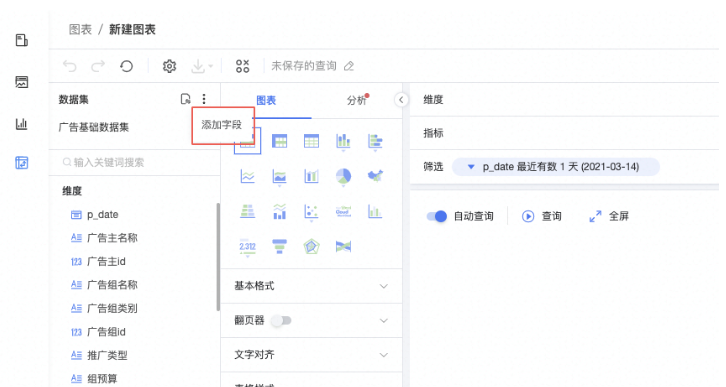This screenshot has width=726, height=387.
Task: Select the 2,312 KPI number card chart
Action: pyautogui.click(x=247, y=247)
